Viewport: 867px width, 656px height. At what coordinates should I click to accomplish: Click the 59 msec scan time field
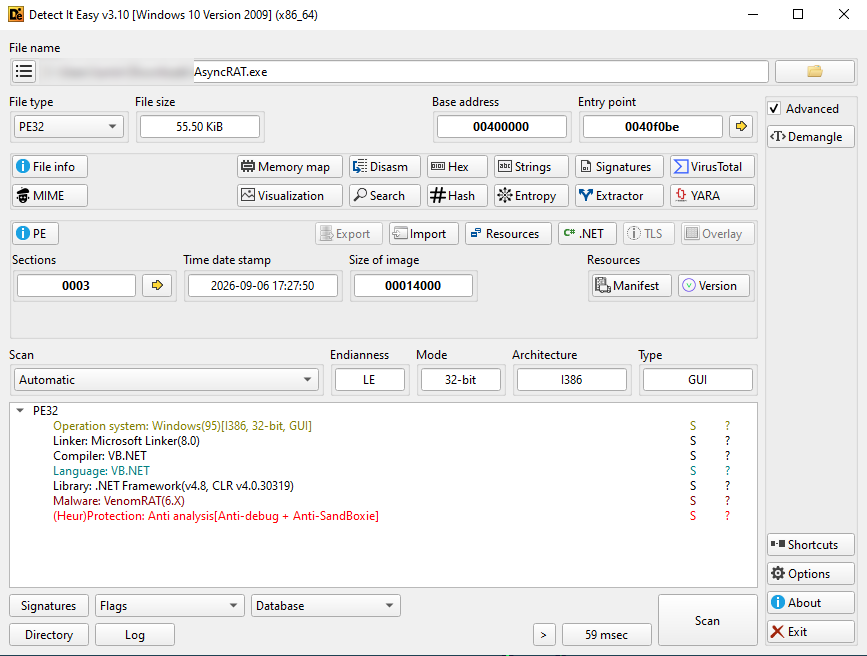pyautogui.click(x=607, y=634)
